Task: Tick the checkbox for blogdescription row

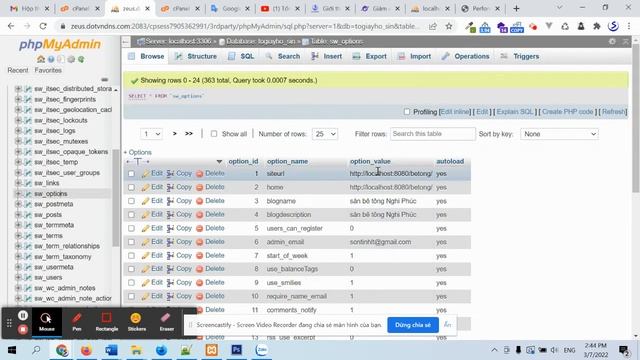Action: pyautogui.click(x=131, y=215)
